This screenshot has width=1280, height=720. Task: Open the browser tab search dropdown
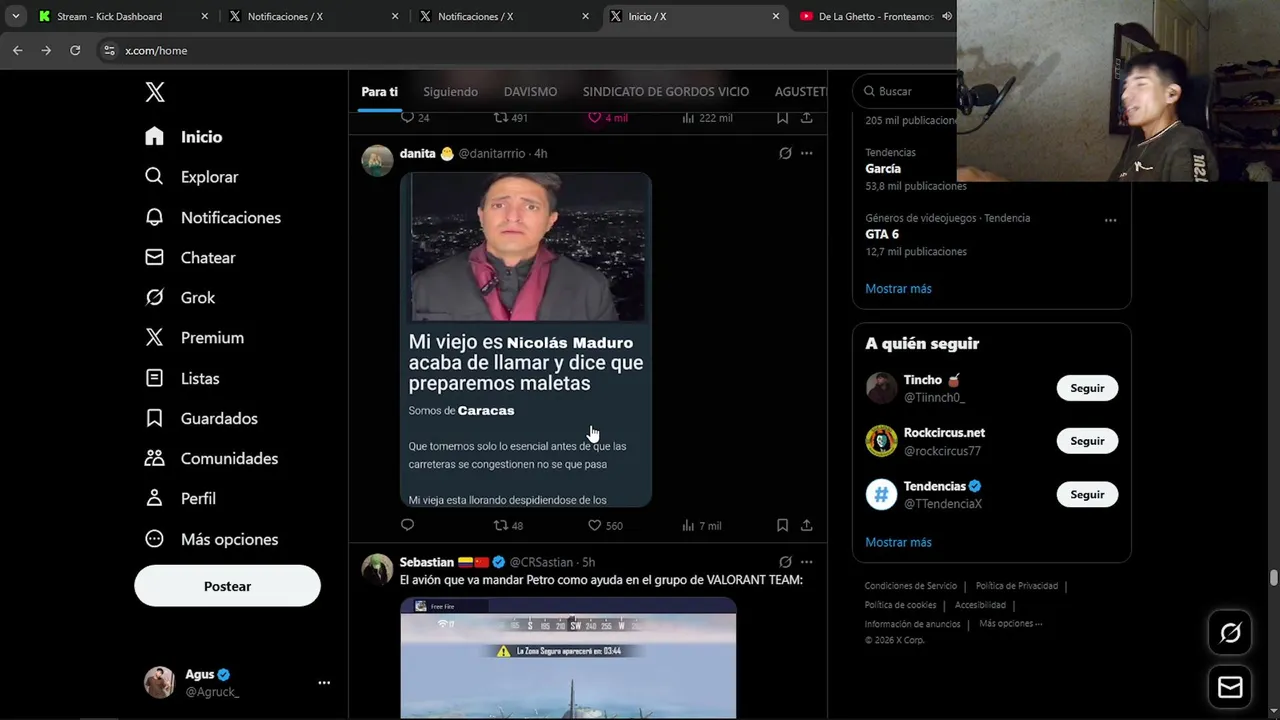(15, 16)
